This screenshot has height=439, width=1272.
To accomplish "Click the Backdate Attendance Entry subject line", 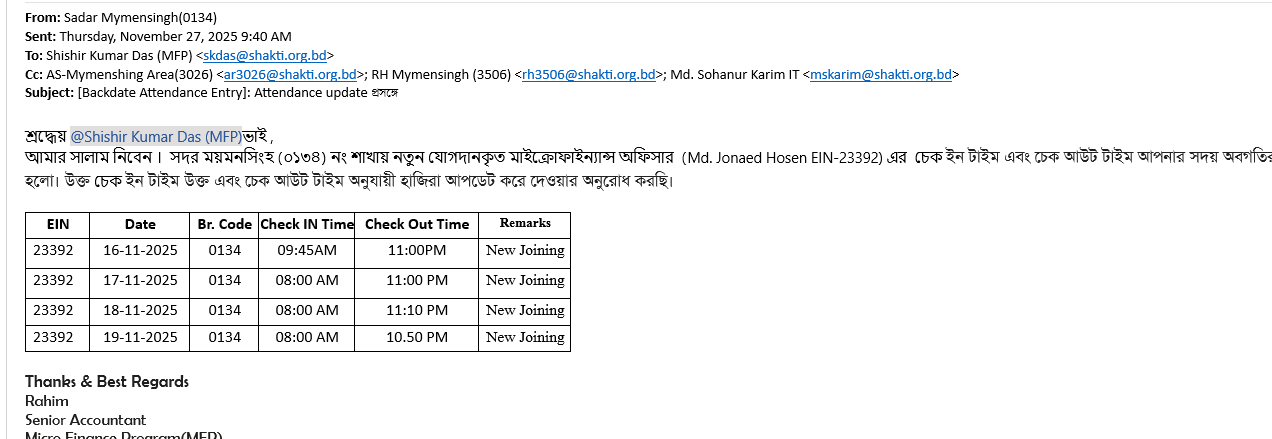I will point(238,93).
